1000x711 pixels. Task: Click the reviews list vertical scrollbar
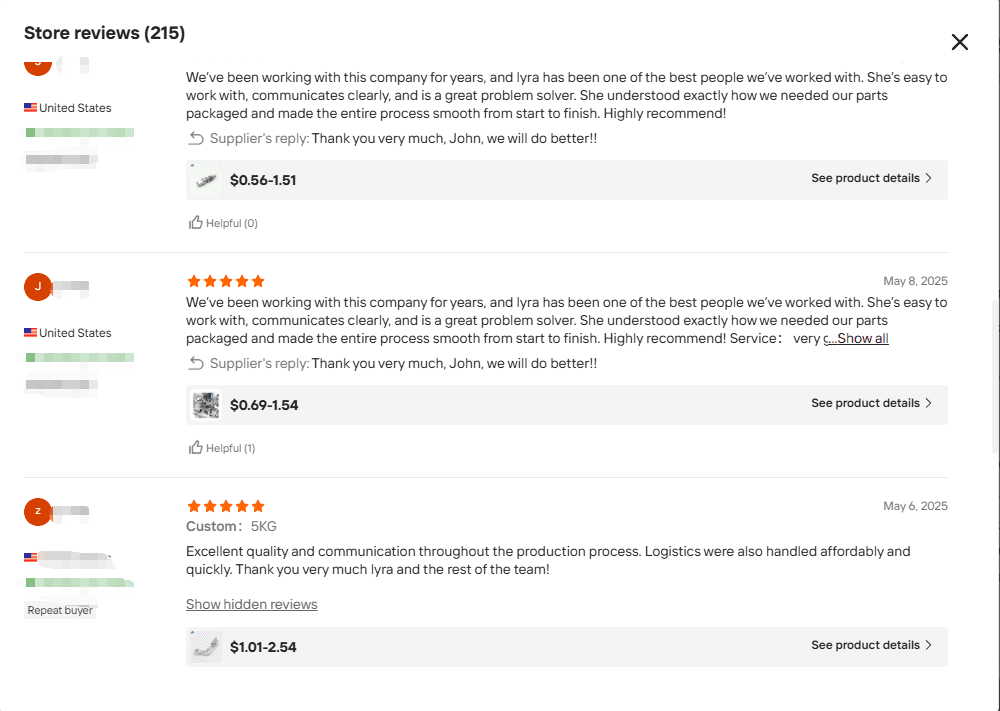click(x=996, y=376)
